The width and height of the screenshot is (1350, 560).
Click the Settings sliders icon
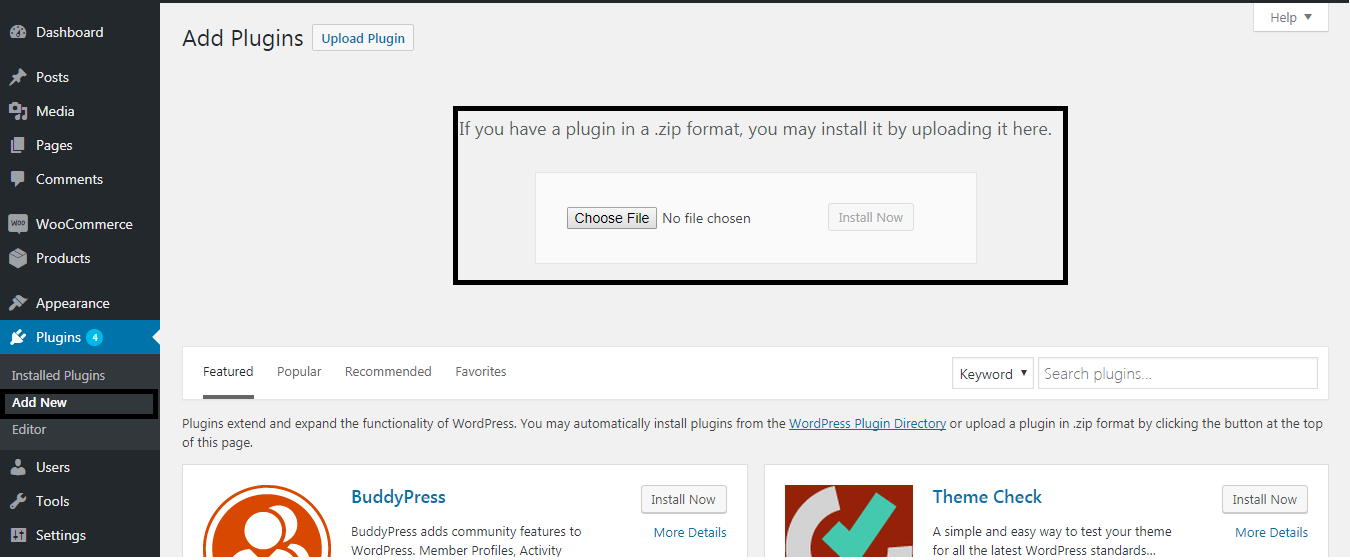18,535
